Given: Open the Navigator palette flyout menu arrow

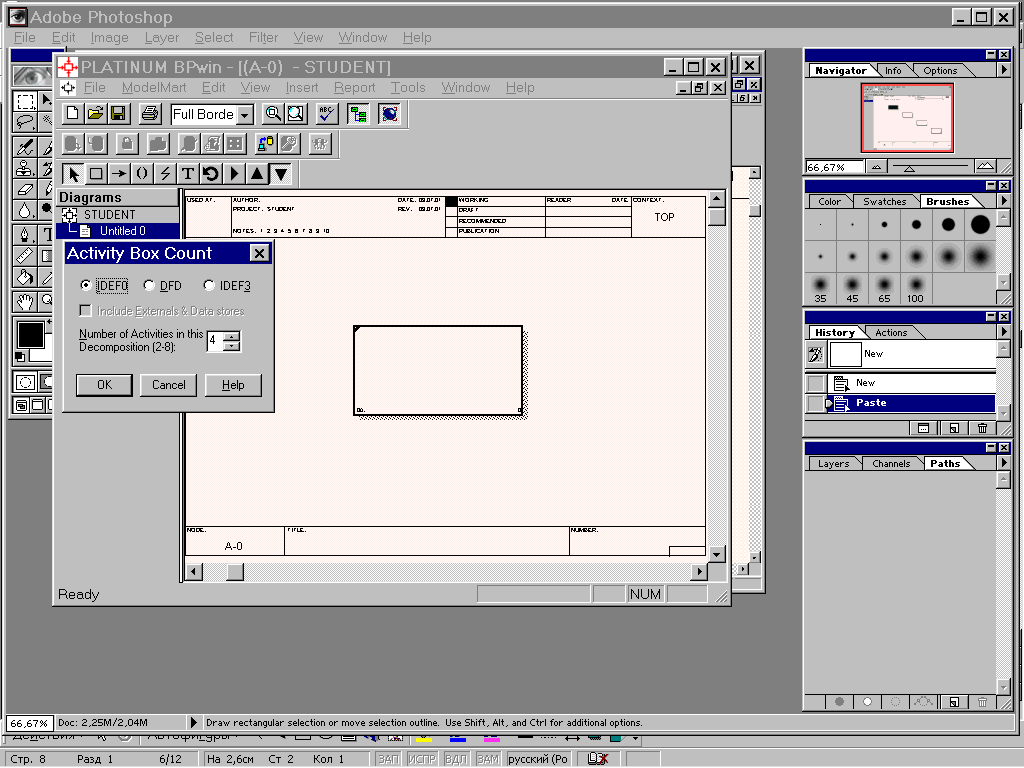Looking at the screenshot, I should (x=1004, y=70).
